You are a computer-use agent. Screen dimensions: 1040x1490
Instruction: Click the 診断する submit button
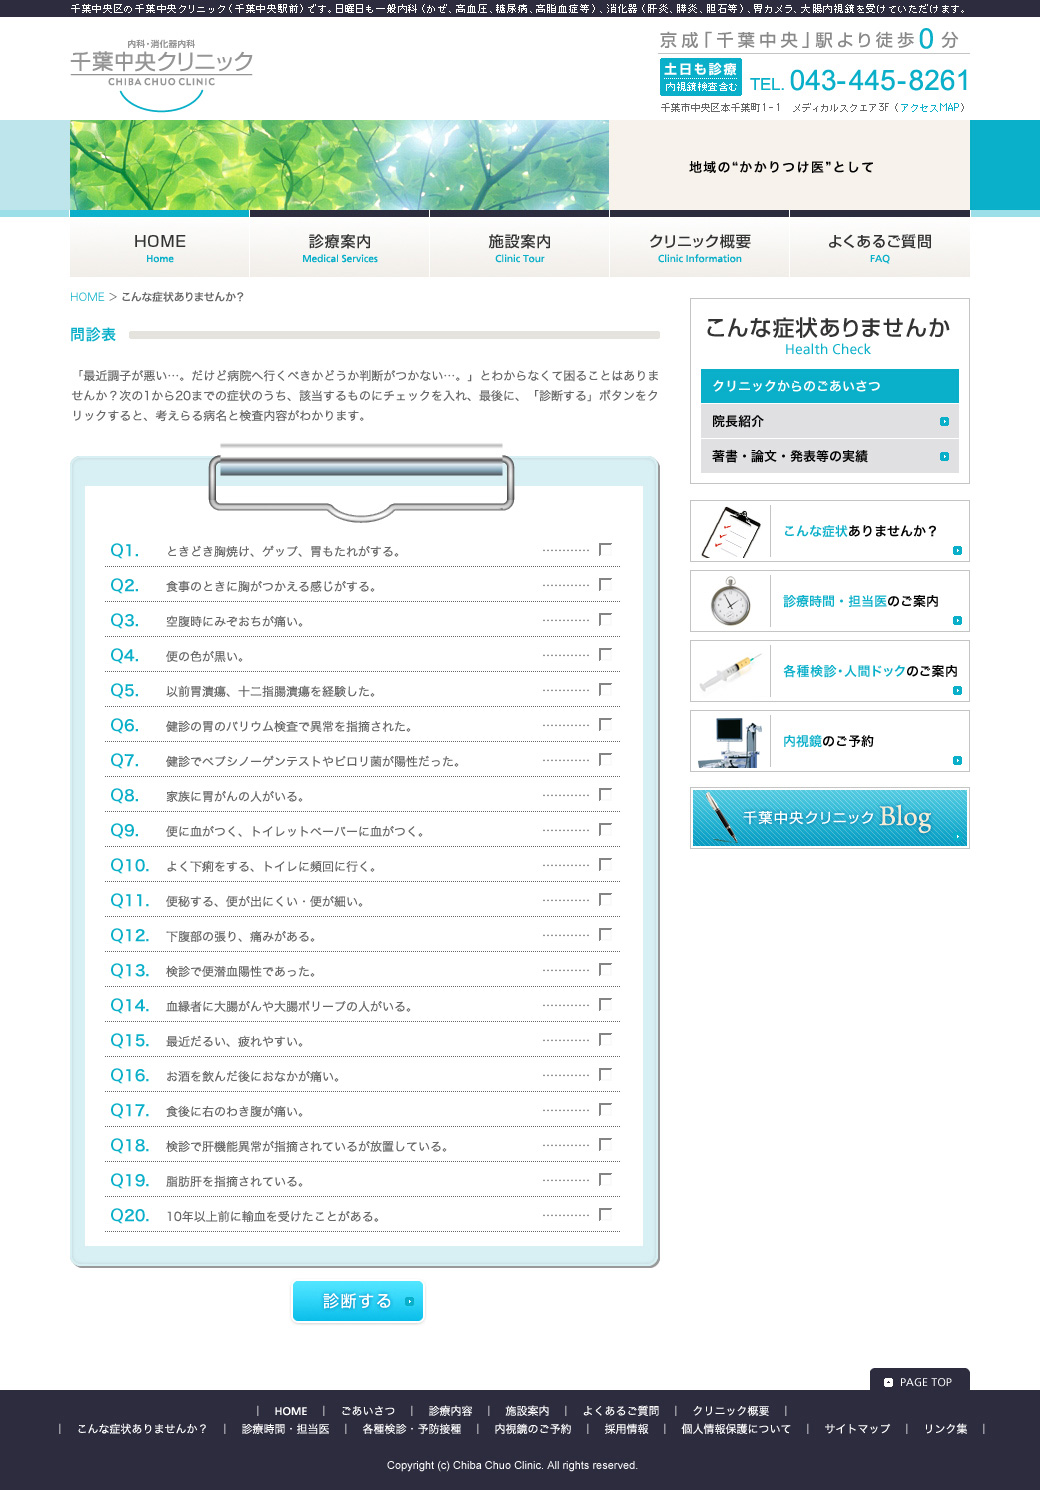[358, 1301]
